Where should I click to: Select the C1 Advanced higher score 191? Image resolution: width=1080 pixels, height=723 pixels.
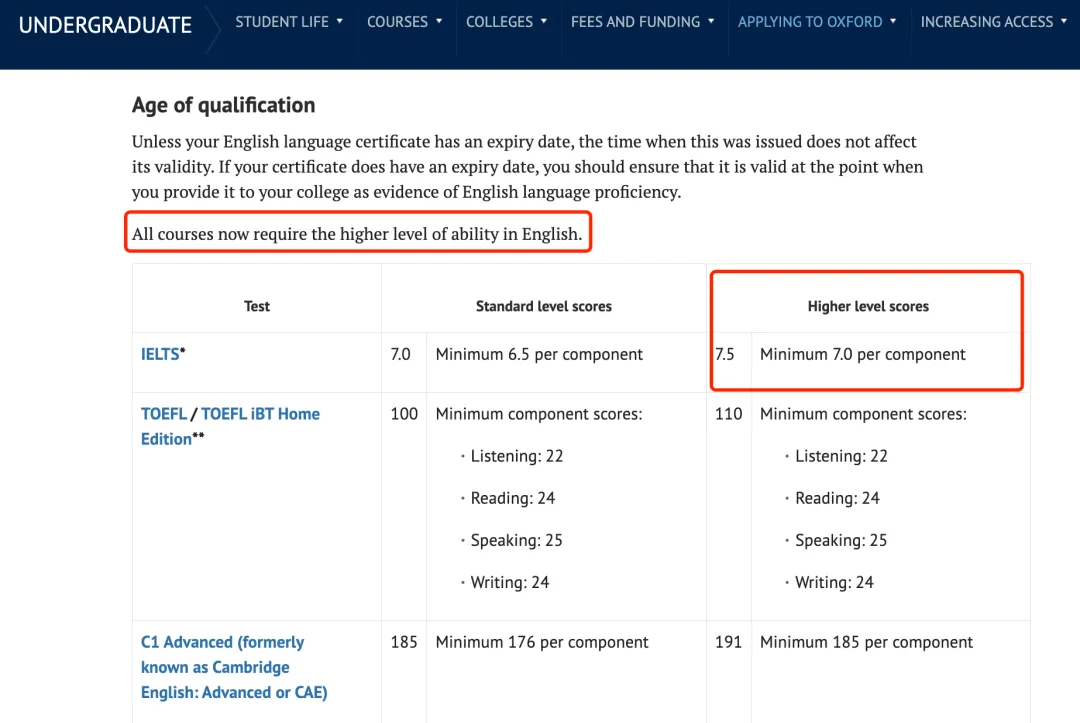[x=728, y=642]
